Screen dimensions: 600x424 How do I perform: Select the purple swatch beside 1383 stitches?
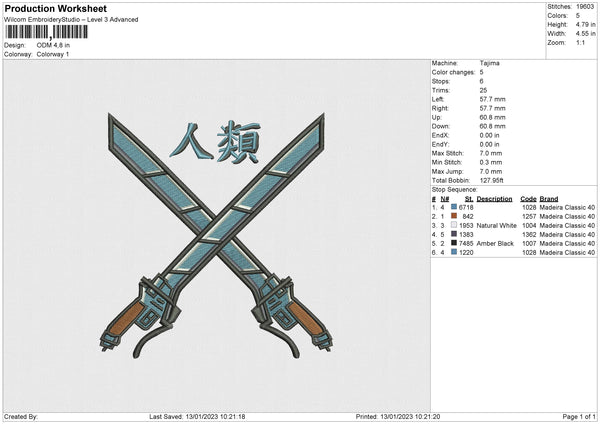(454, 234)
